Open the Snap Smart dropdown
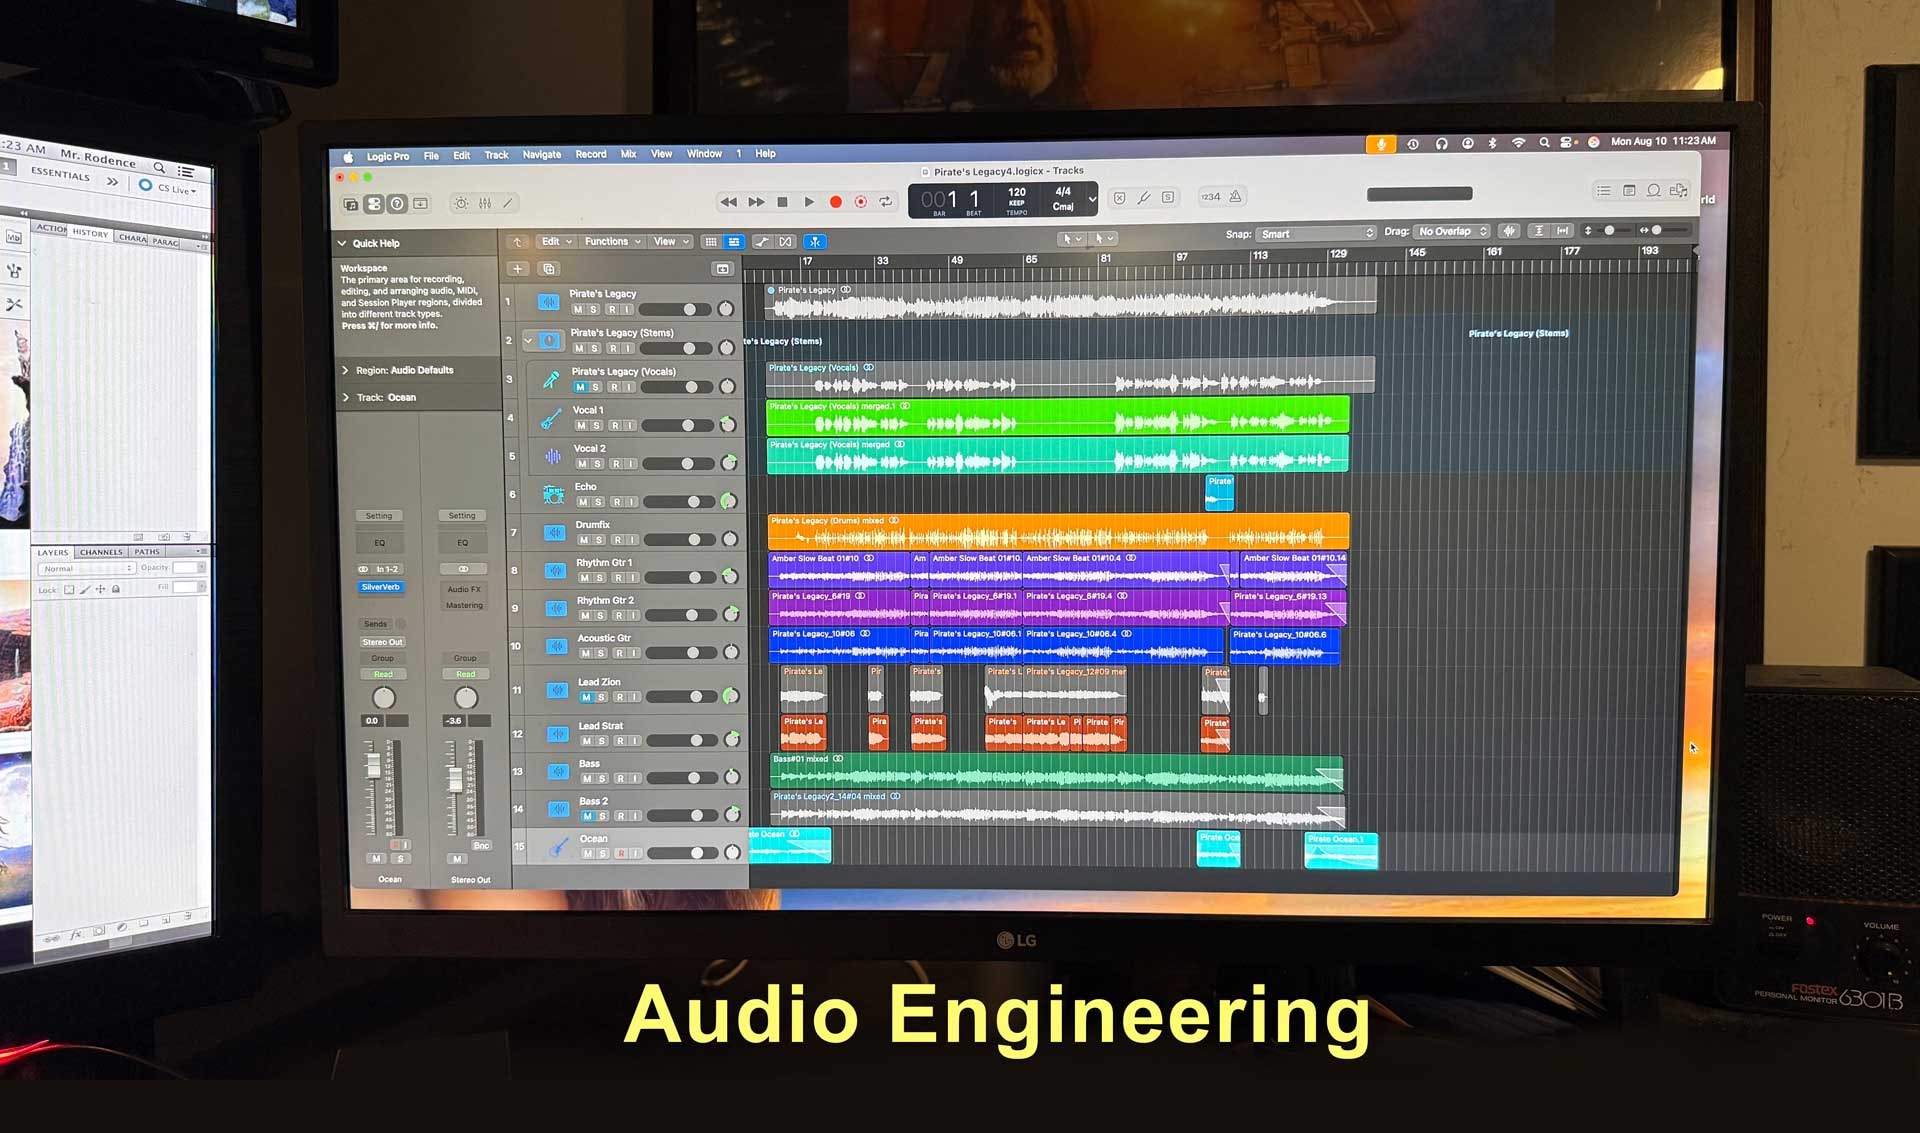Viewport: 1920px width, 1133px height. (x=1316, y=234)
